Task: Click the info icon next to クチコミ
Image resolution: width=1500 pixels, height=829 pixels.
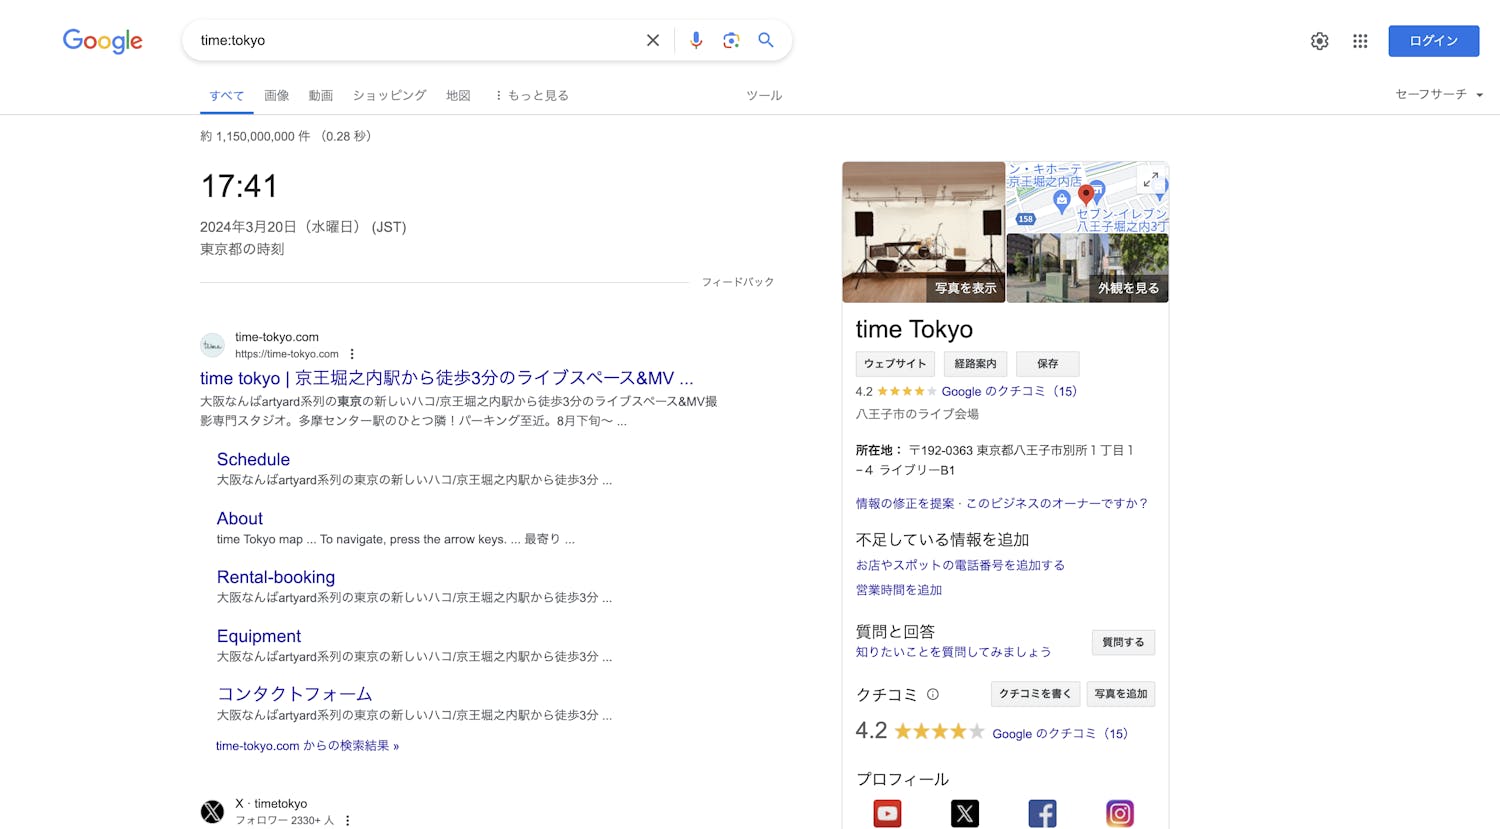Action: pyautogui.click(x=933, y=694)
